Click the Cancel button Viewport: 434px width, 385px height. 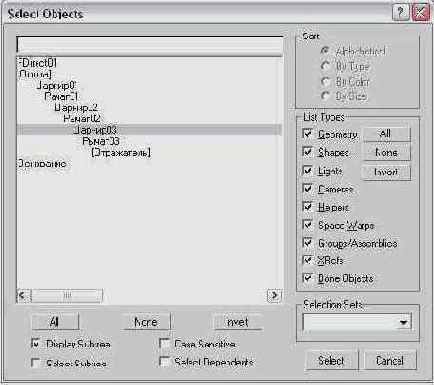click(x=389, y=360)
